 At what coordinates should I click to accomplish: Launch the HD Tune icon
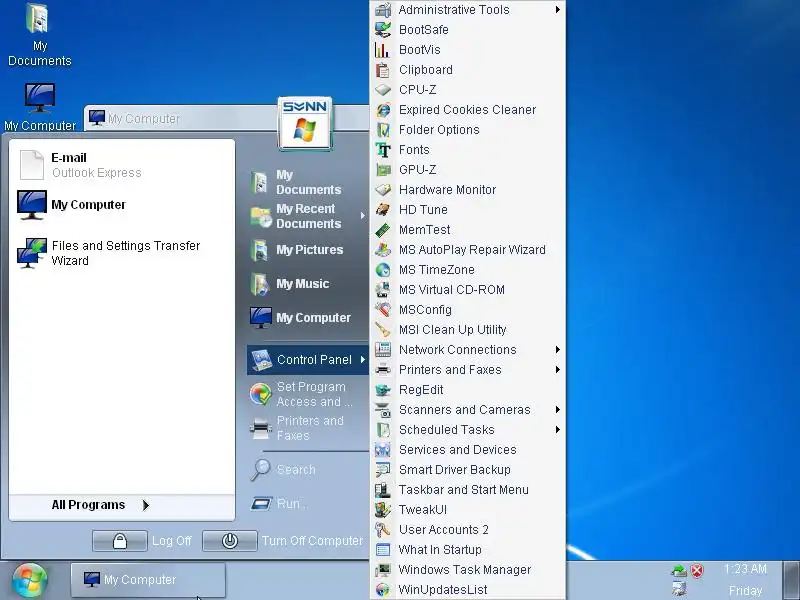383,210
